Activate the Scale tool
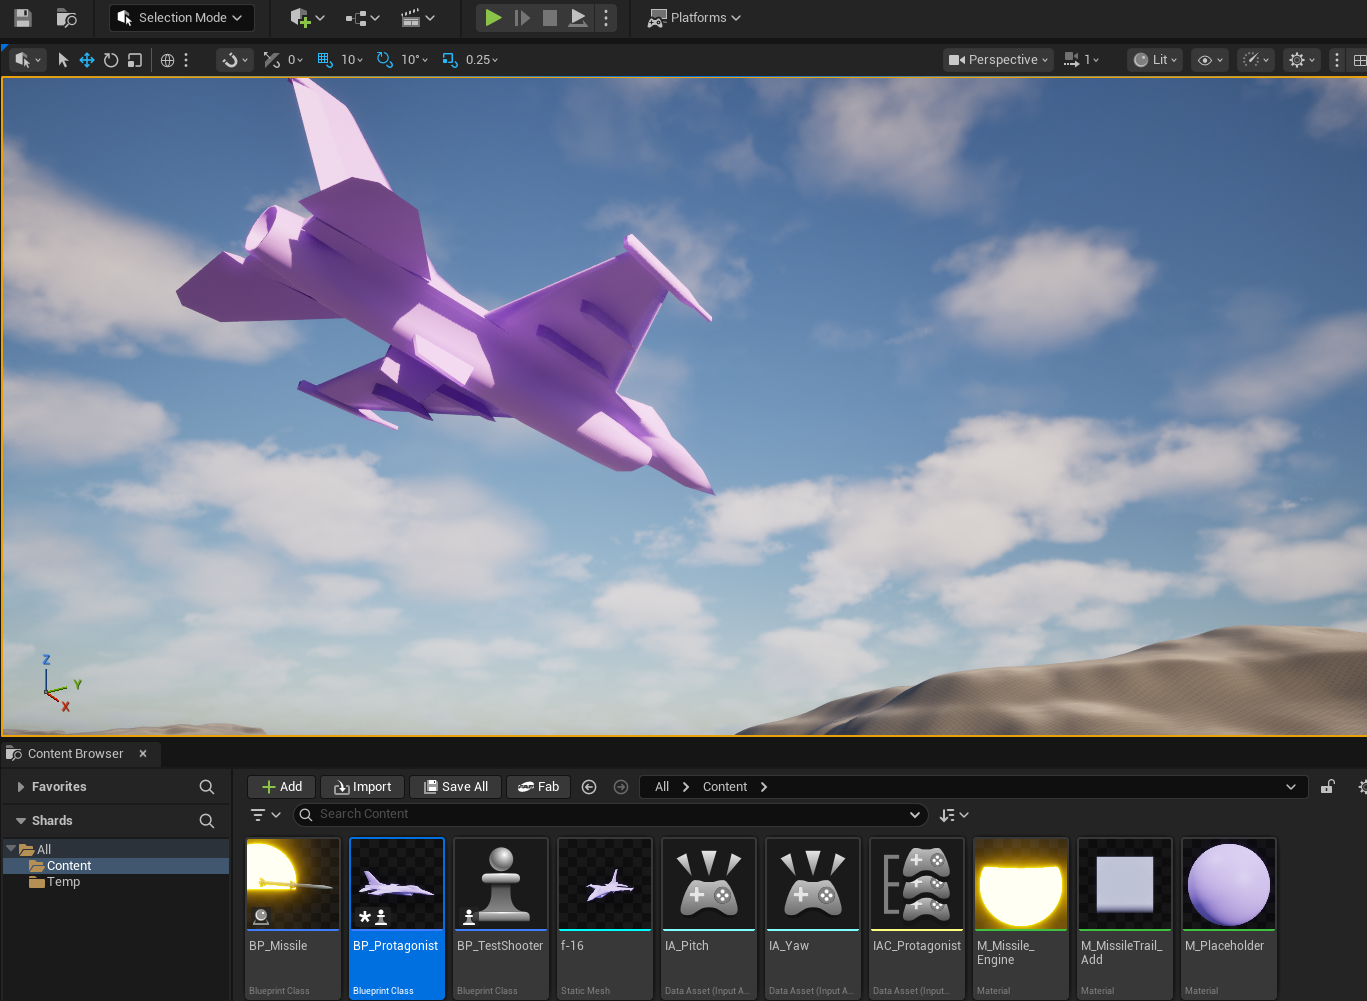This screenshot has height=1001, width=1367. tap(135, 60)
